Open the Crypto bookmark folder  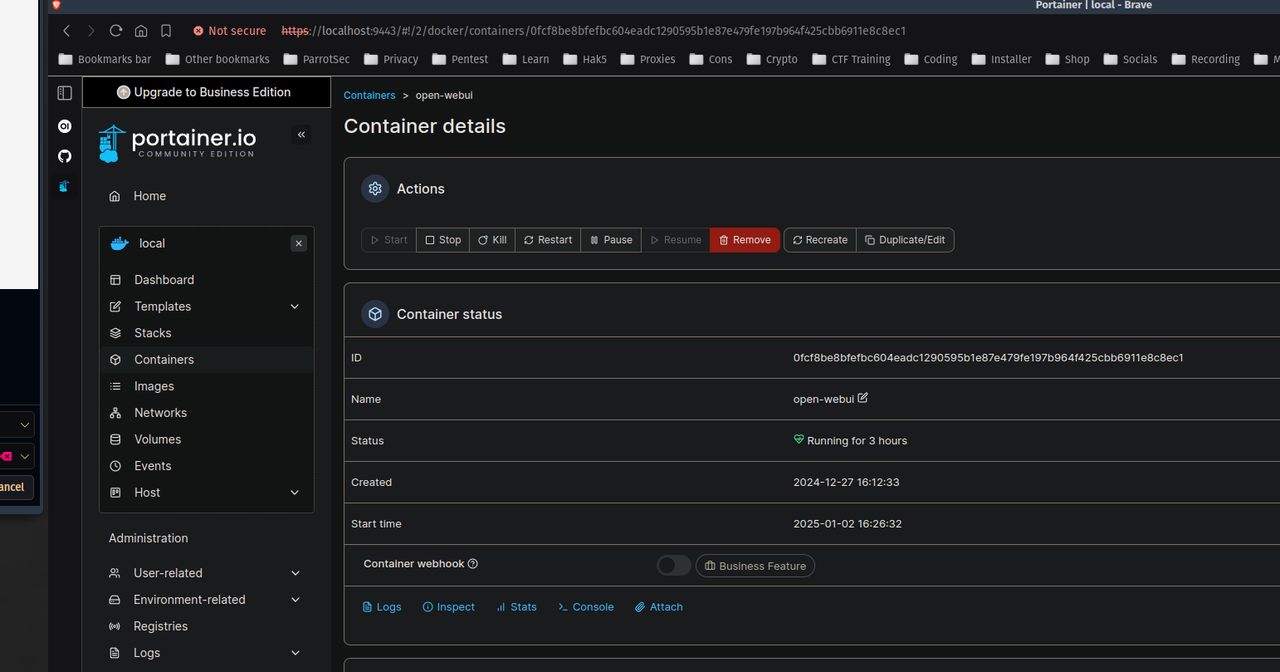coord(772,59)
